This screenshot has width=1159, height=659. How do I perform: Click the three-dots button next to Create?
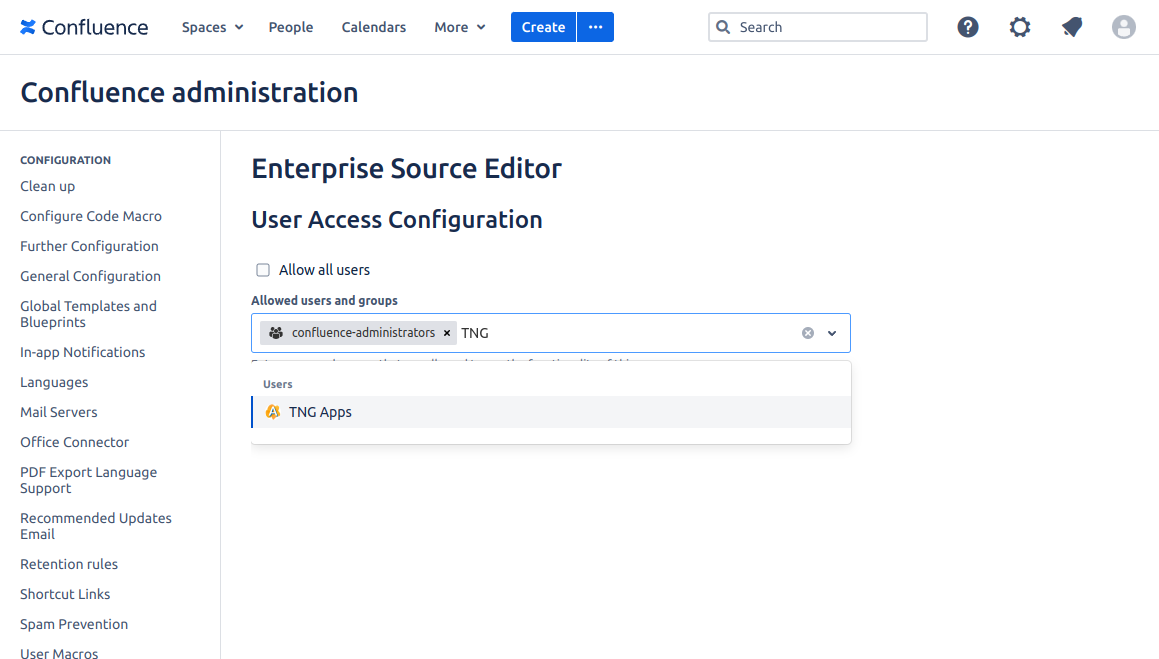596,27
